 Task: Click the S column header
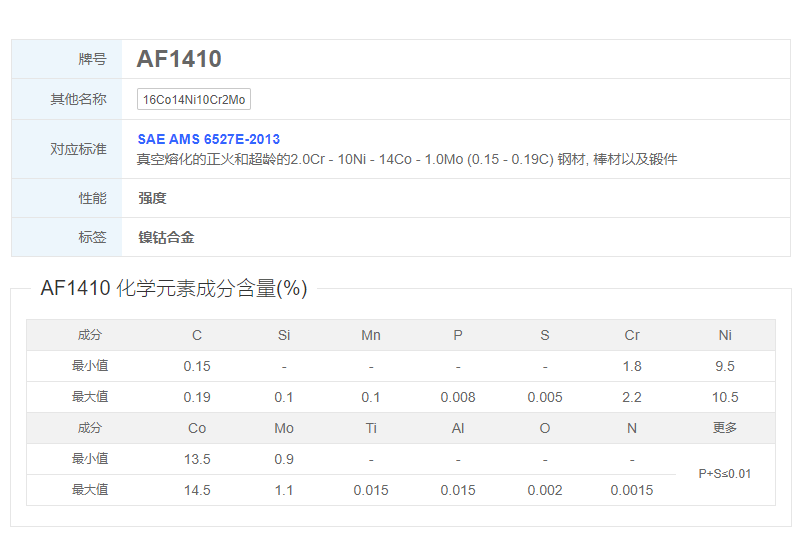(545, 335)
